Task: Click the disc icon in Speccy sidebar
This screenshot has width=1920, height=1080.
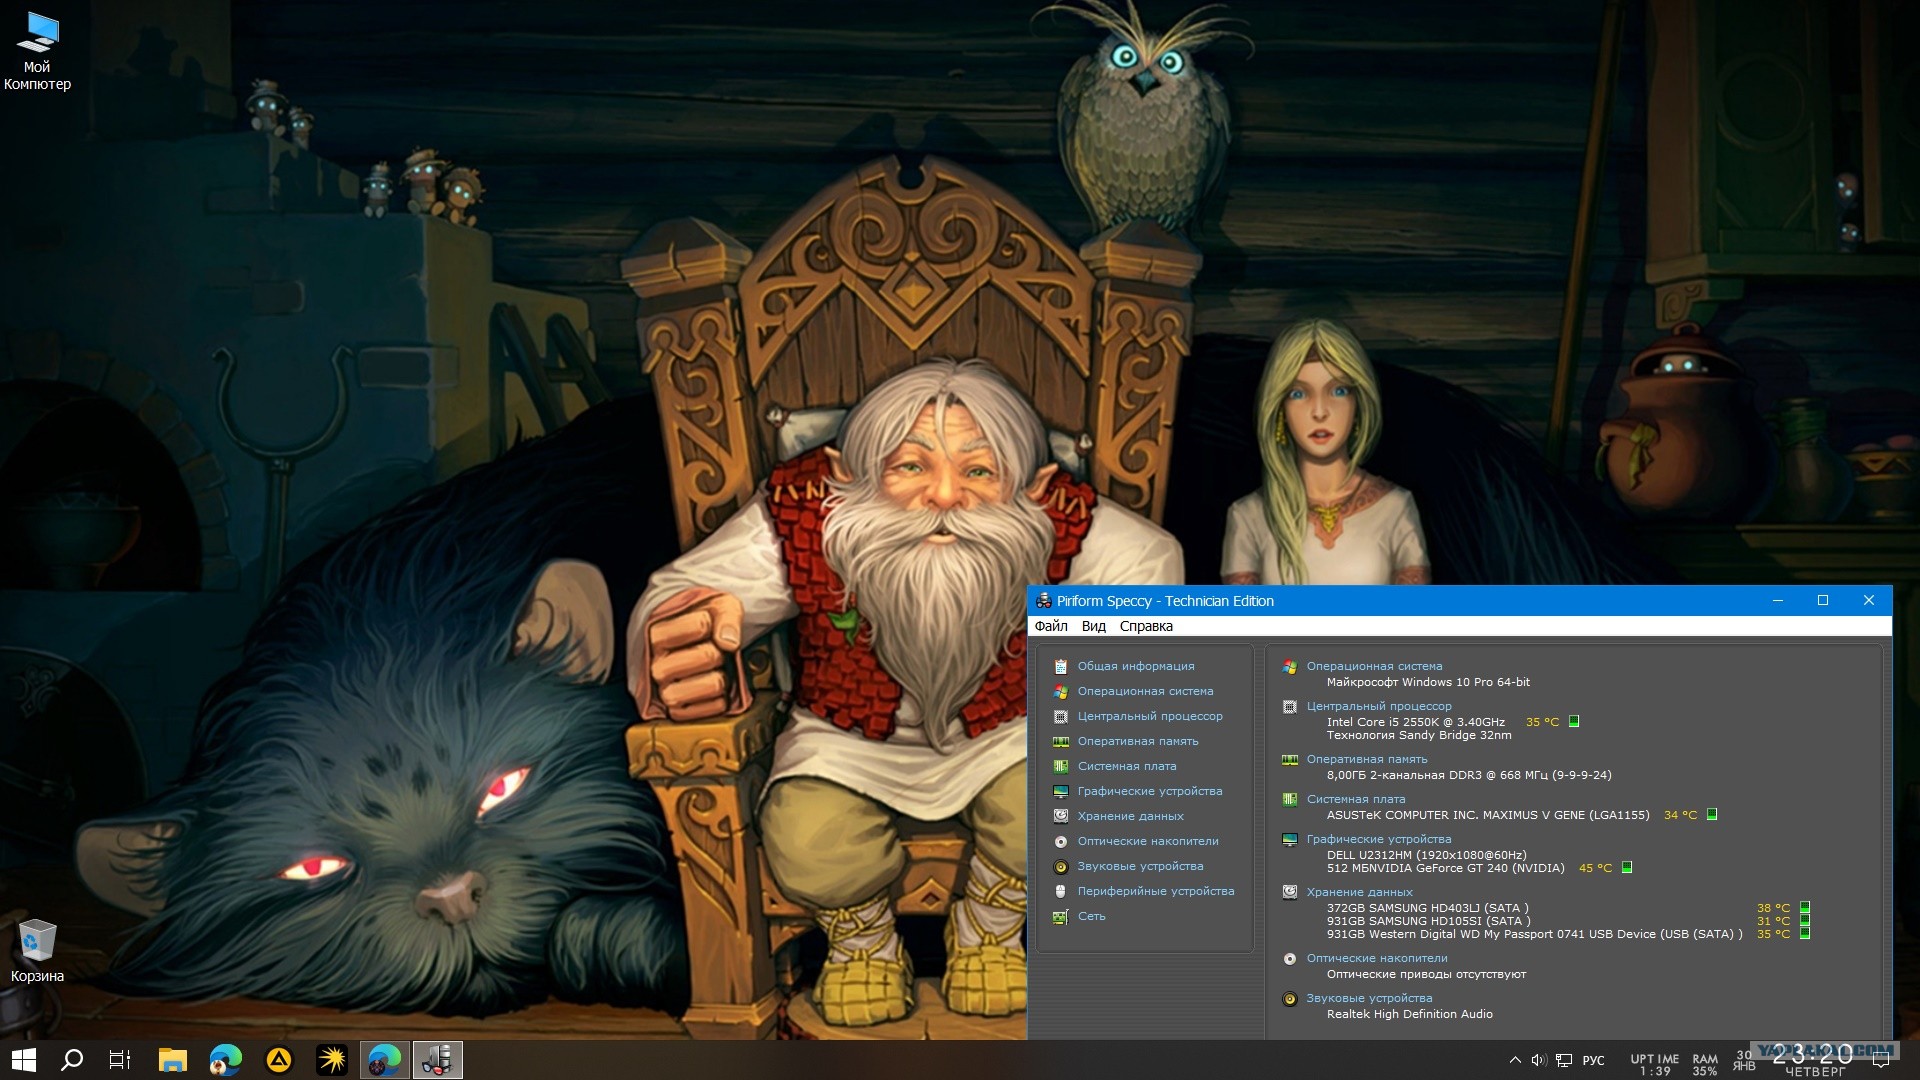Action: coord(1060,841)
